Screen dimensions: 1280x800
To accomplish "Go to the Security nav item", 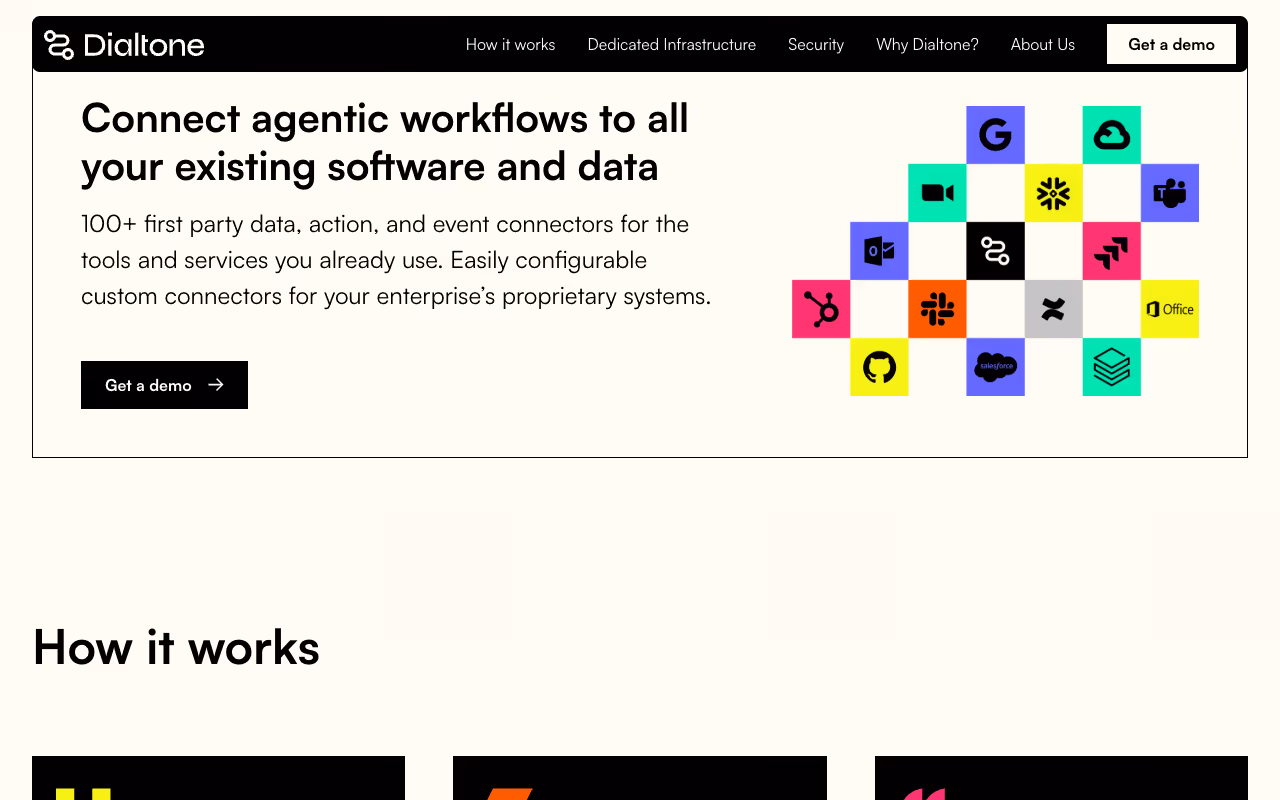I will [816, 44].
